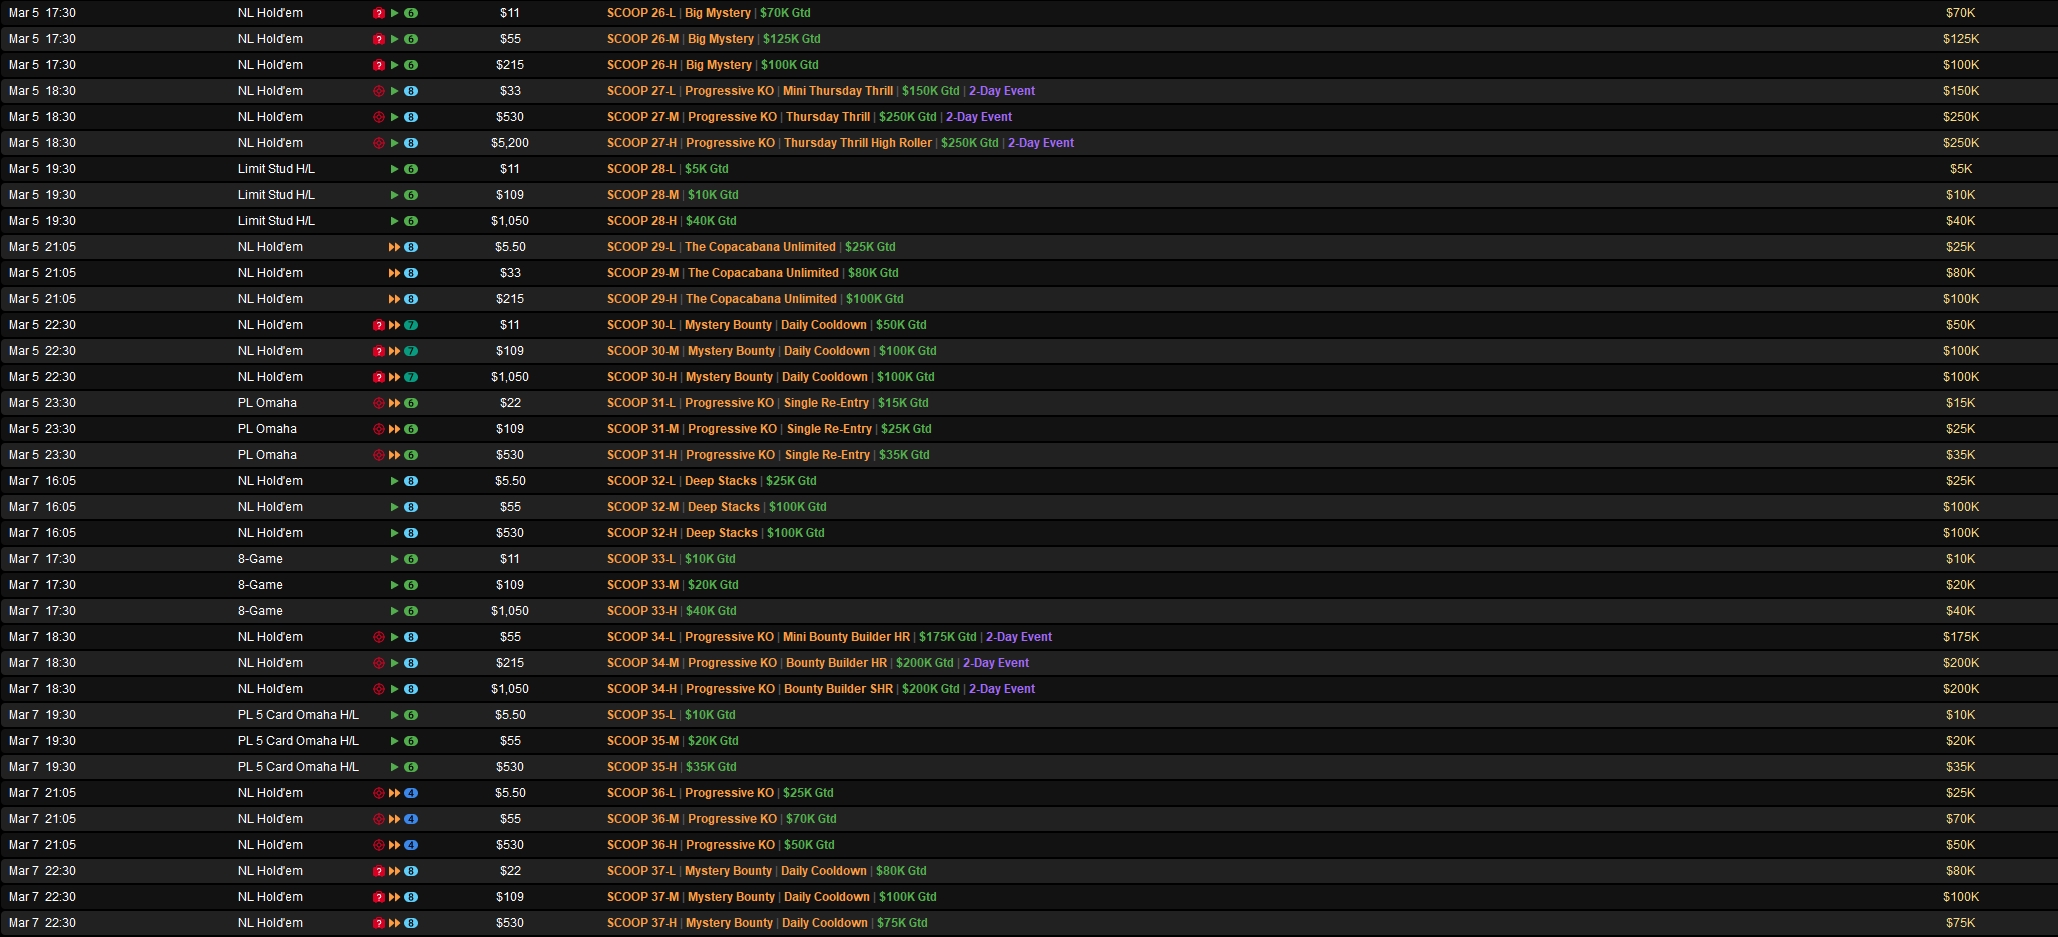Image resolution: width=2058 pixels, height=937 pixels.
Task: Click mystery bounty icon on SCOOP 37-H row
Action: [379, 923]
